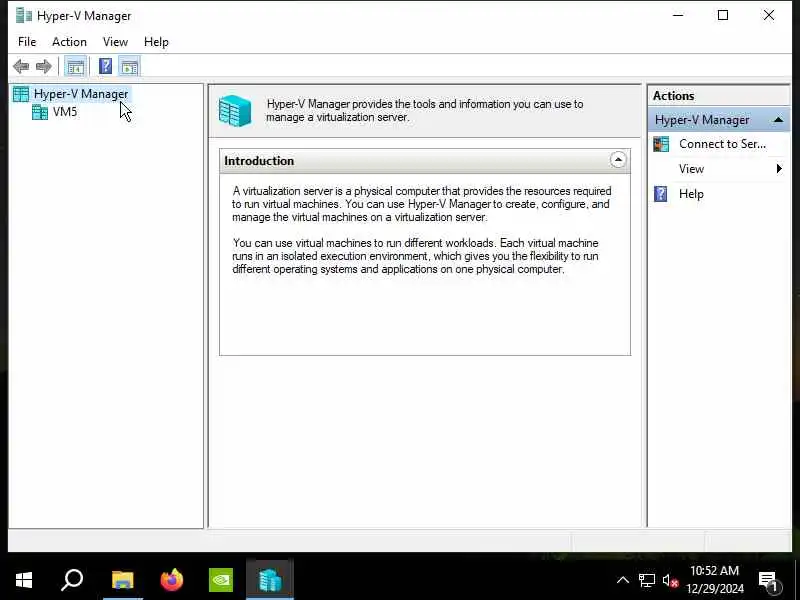The image size is (800, 600).
Task: Open Windows search from the taskbar
Action: tap(72, 580)
